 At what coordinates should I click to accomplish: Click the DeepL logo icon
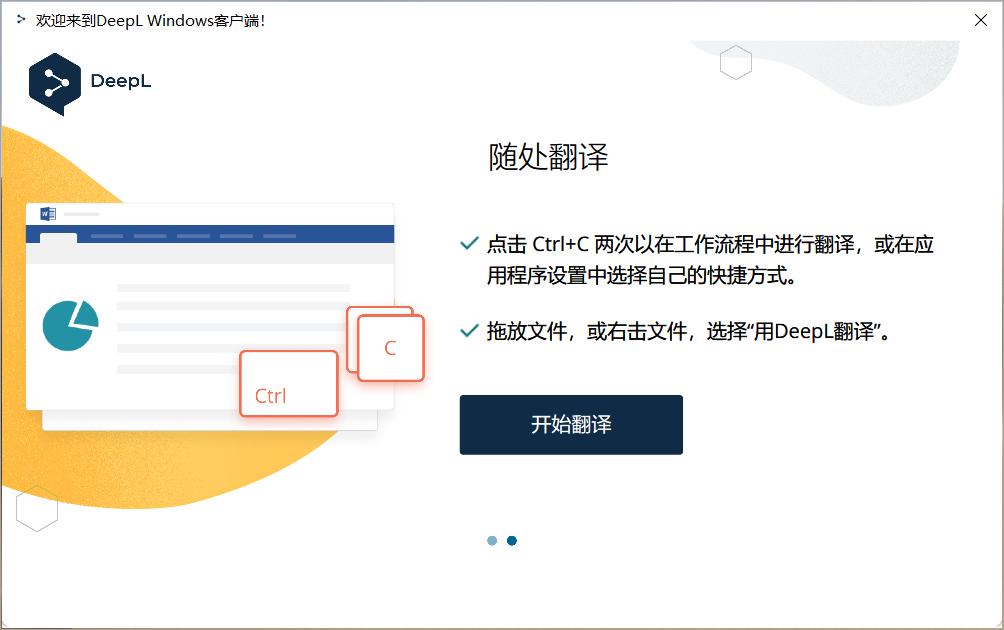tap(55, 83)
